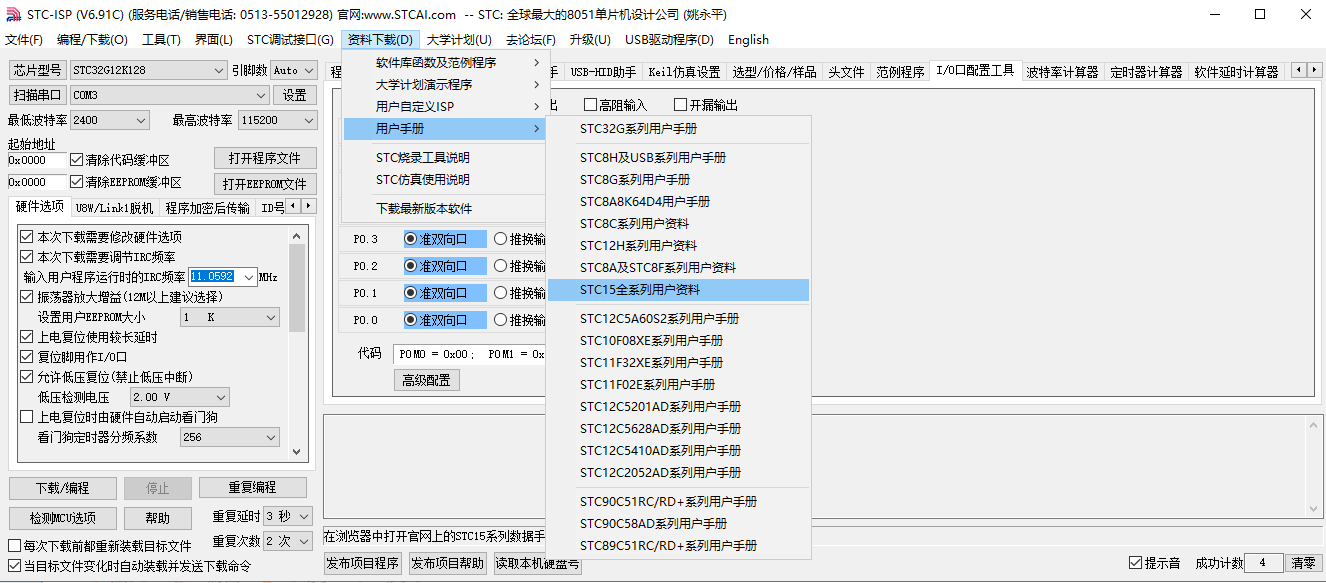Click the 成功计数 value field
This screenshot has height=583, width=1326.
(1263, 563)
